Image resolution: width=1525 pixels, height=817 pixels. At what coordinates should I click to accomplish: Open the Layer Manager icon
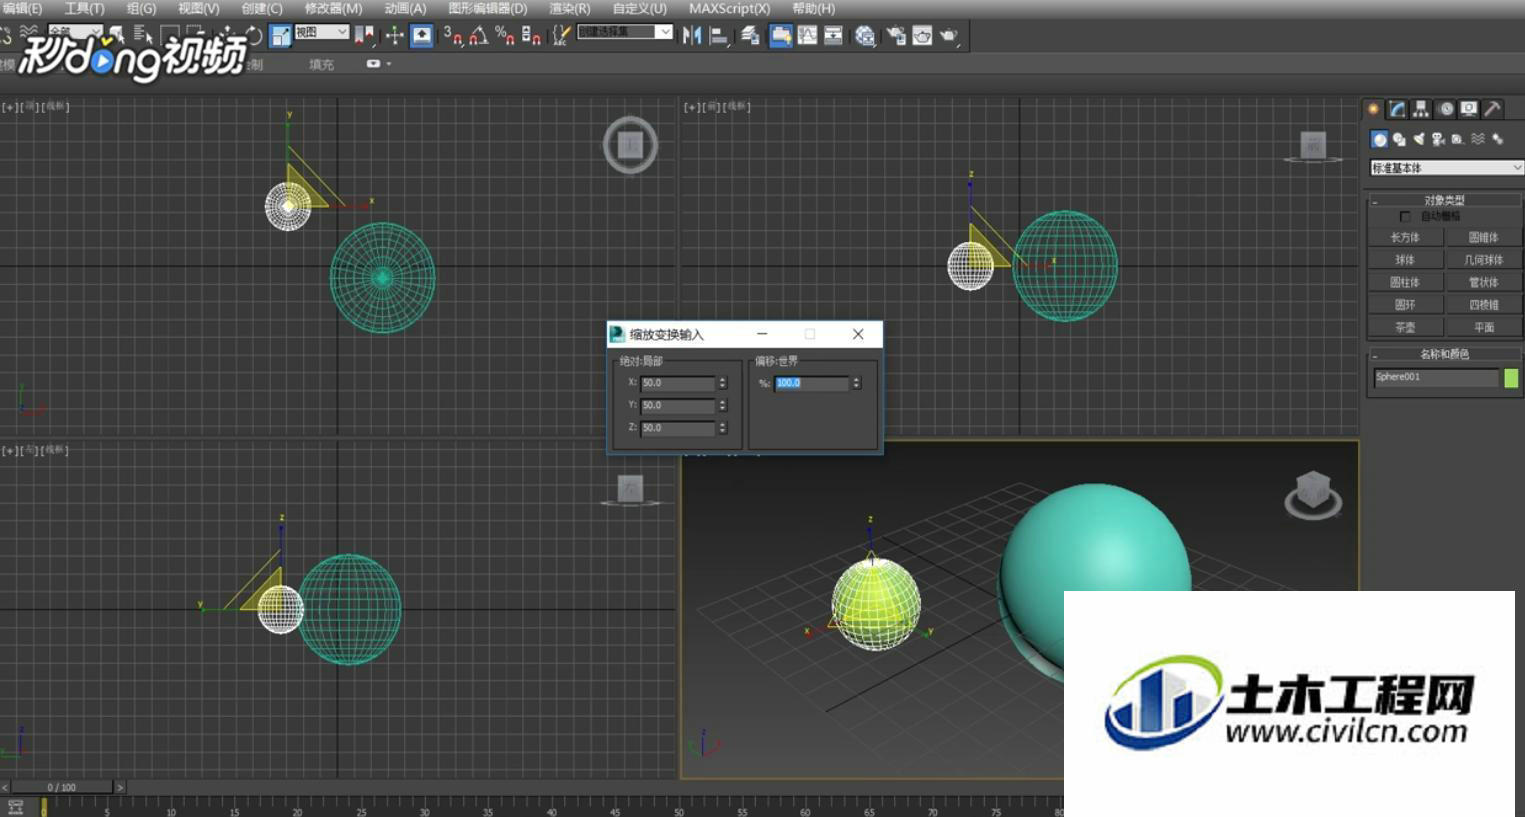[x=750, y=36]
